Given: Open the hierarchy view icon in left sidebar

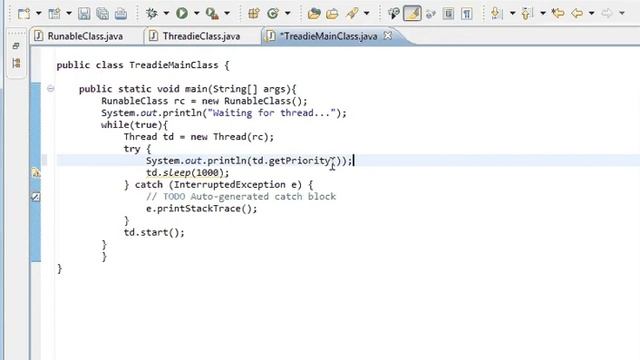Looking at the screenshot, I should point(16,63).
